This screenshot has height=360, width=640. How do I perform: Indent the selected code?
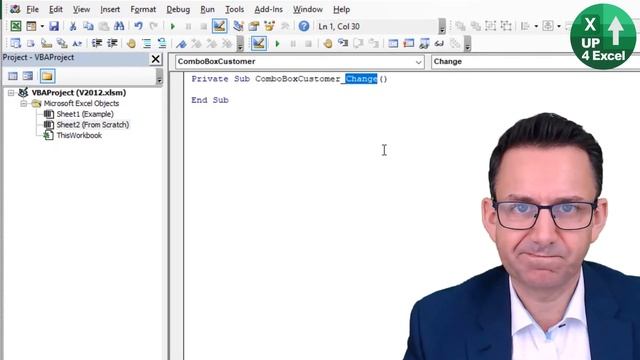(97, 43)
